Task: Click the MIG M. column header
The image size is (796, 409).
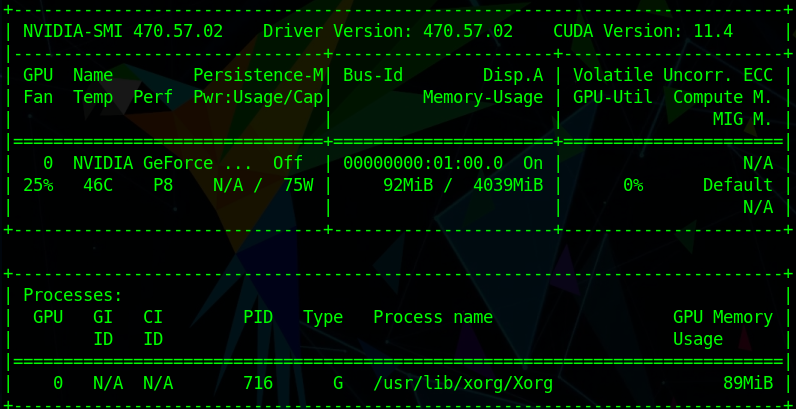Action: click(x=743, y=119)
